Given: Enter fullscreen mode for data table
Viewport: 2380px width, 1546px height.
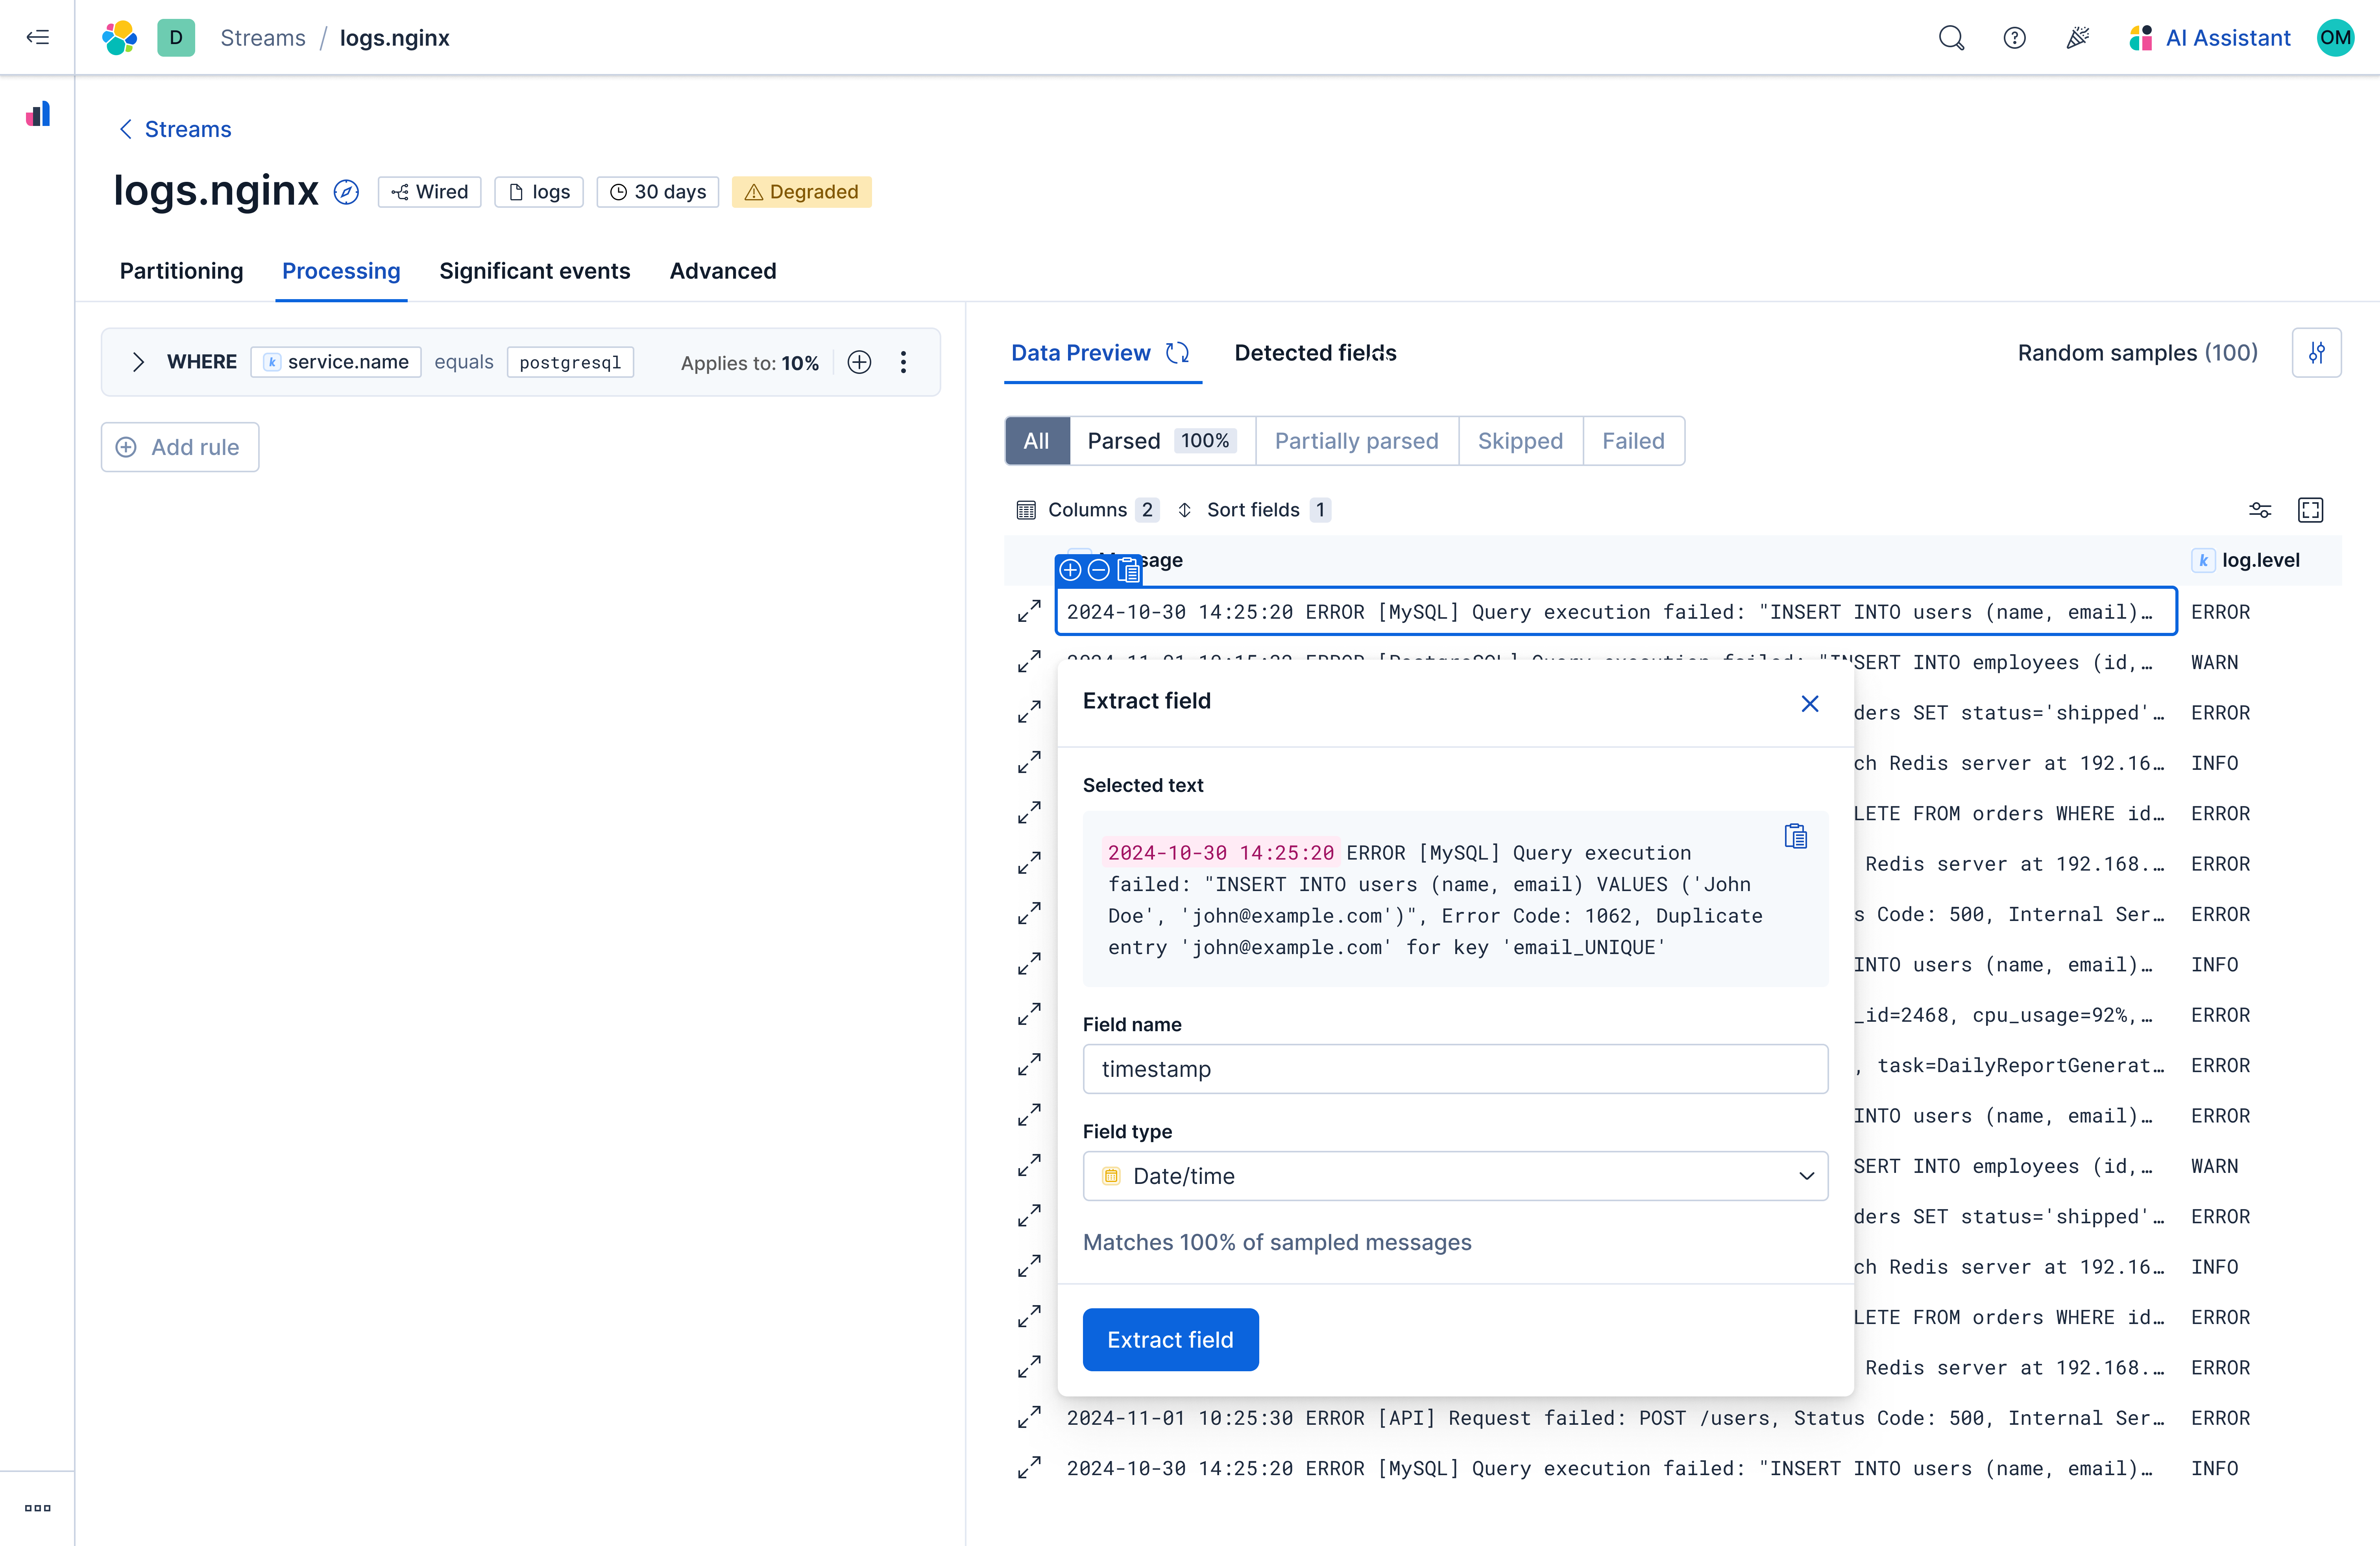Looking at the screenshot, I should [x=2310, y=510].
